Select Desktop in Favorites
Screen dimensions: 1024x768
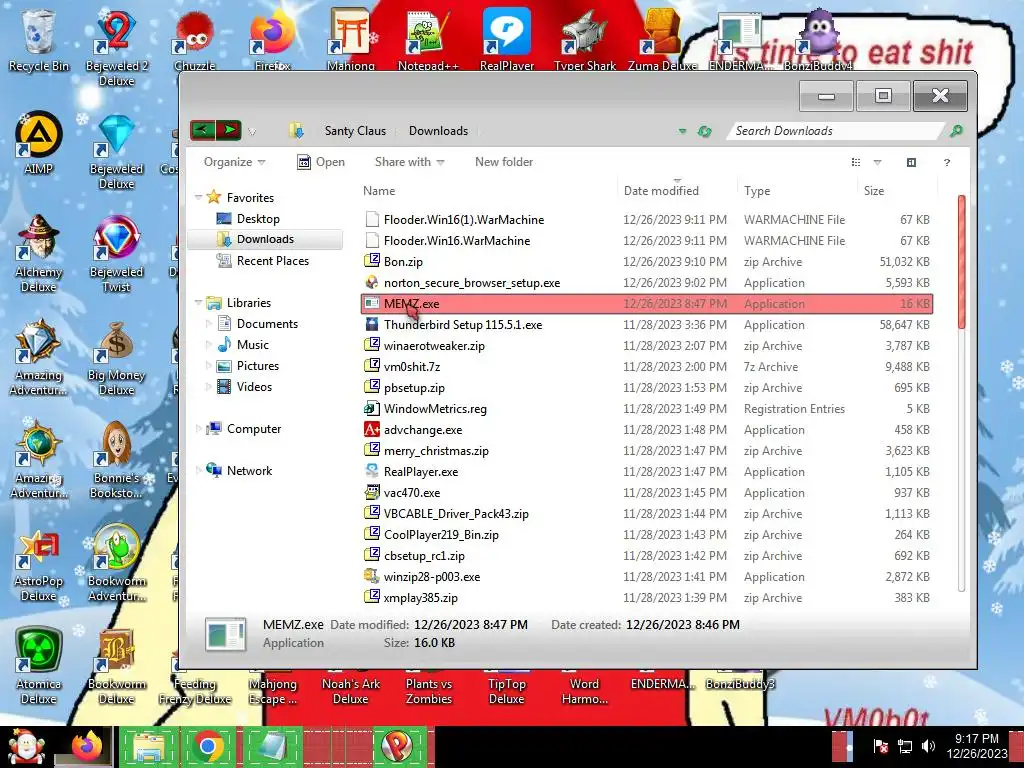point(258,219)
